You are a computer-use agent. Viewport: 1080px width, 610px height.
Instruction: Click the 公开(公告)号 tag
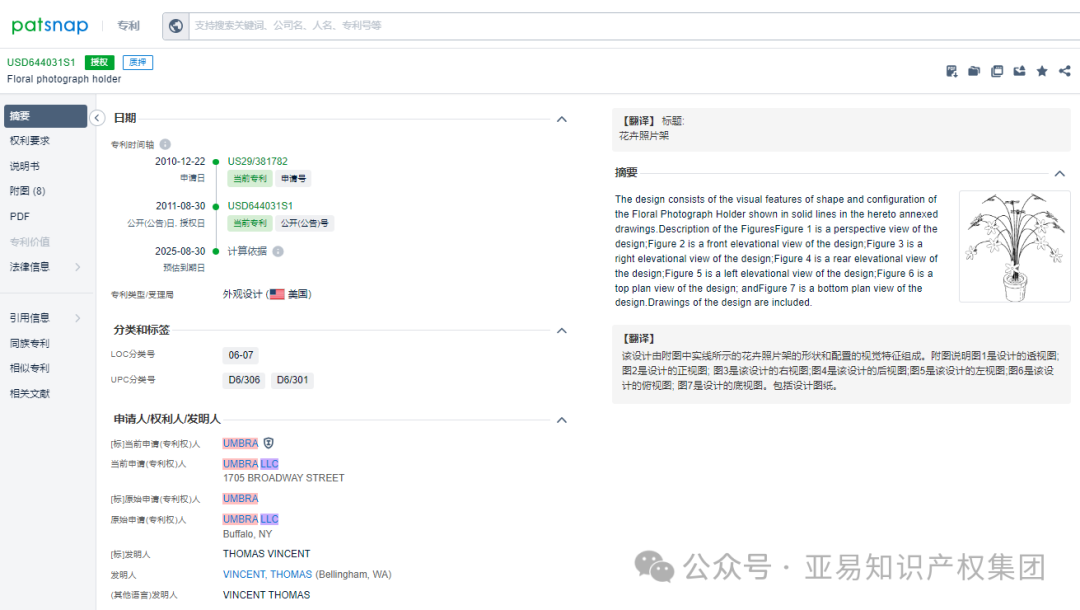pyautogui.click(x=304, y=223)
